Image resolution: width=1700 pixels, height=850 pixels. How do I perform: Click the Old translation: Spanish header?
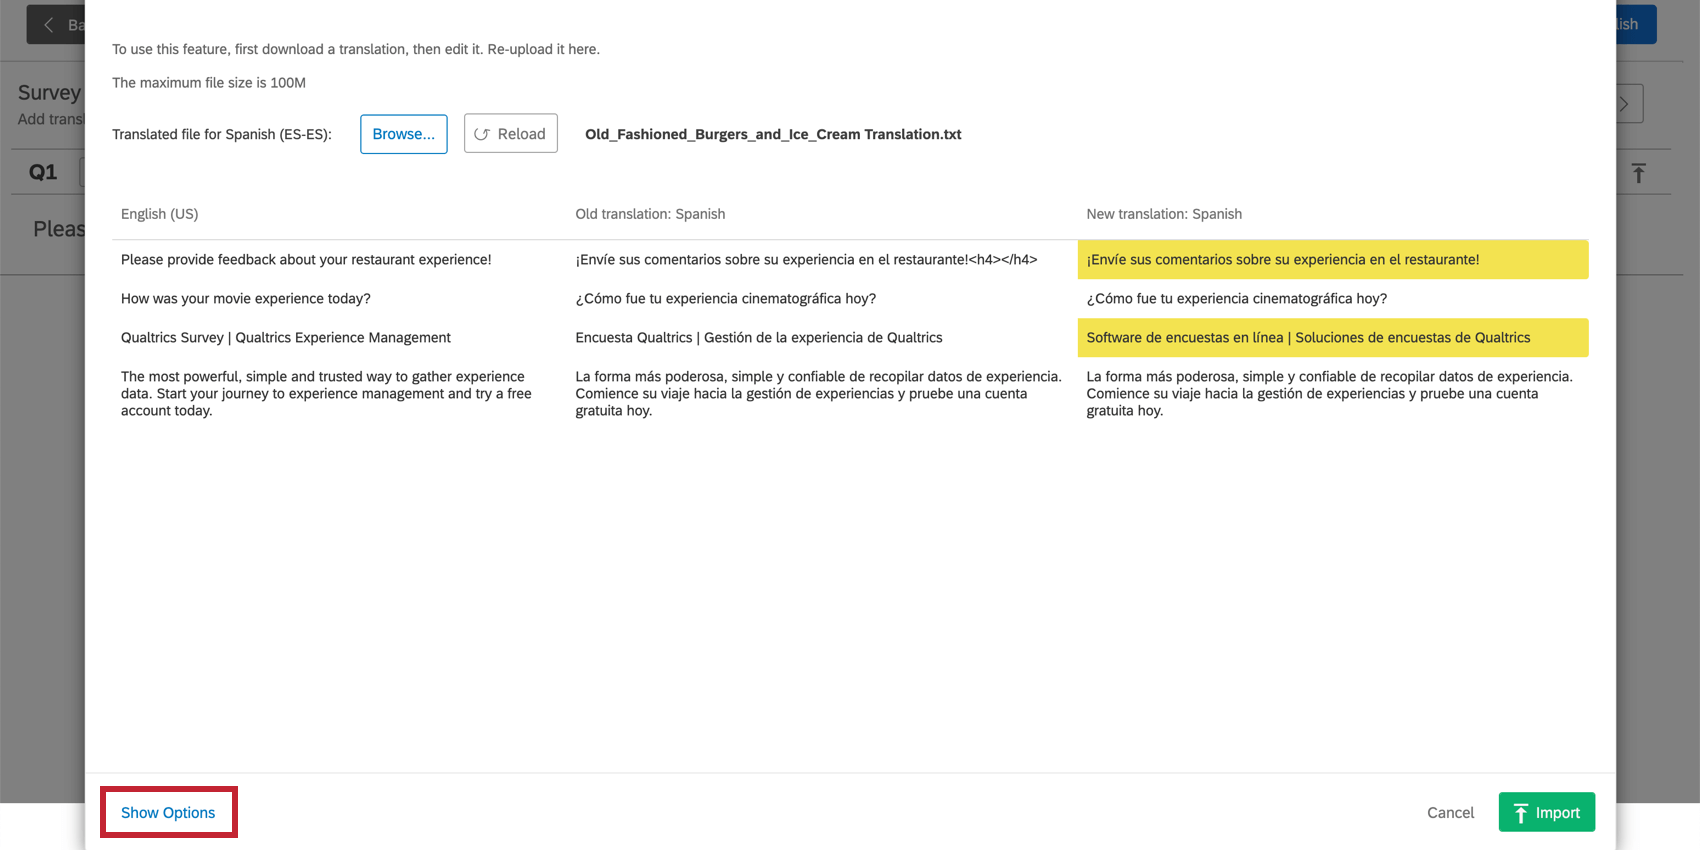[650, 214]
